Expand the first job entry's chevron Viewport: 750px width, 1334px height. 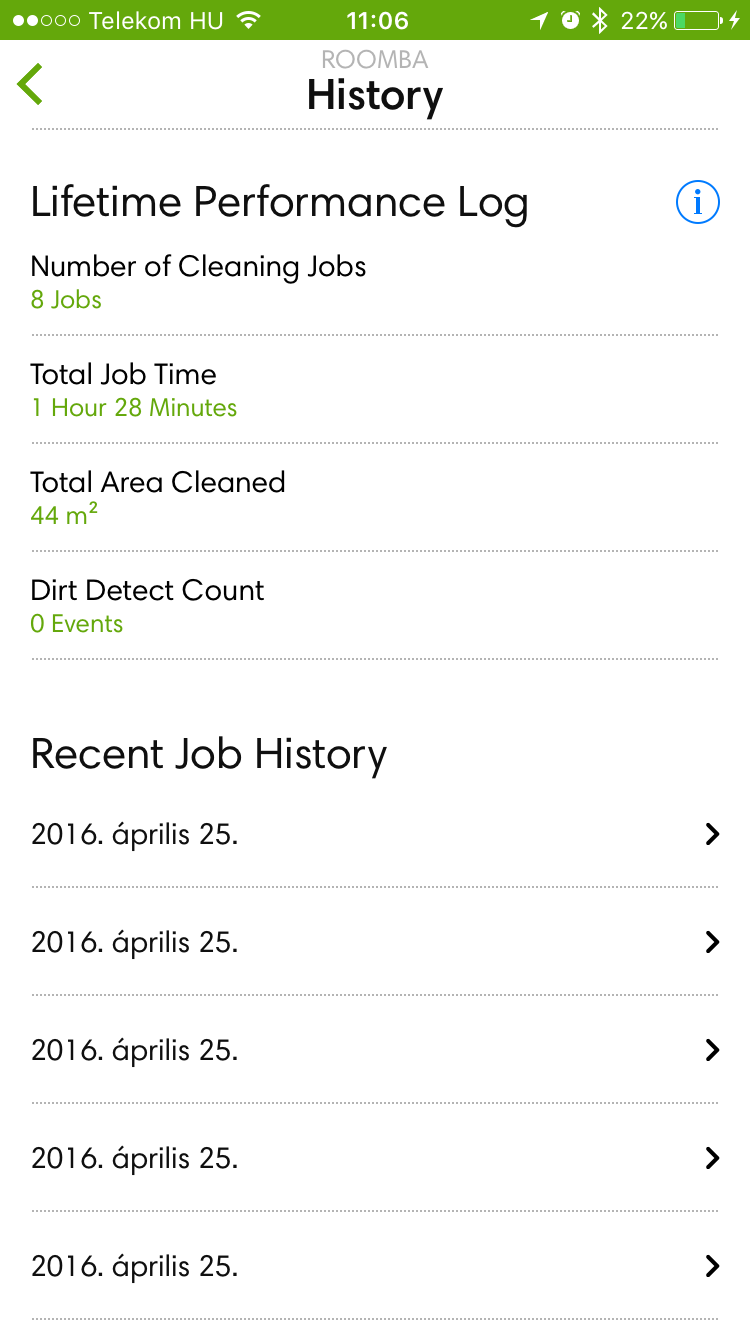click(x=712, y=834)
